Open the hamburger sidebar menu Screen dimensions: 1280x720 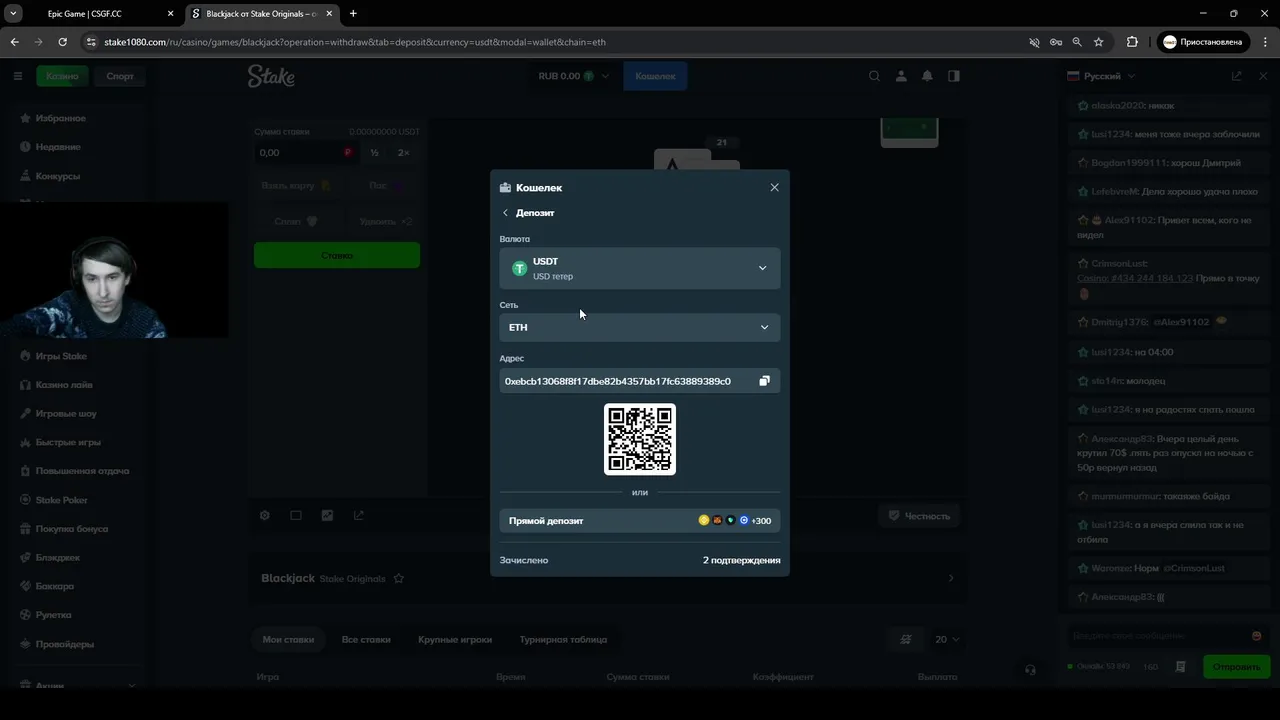17,76
